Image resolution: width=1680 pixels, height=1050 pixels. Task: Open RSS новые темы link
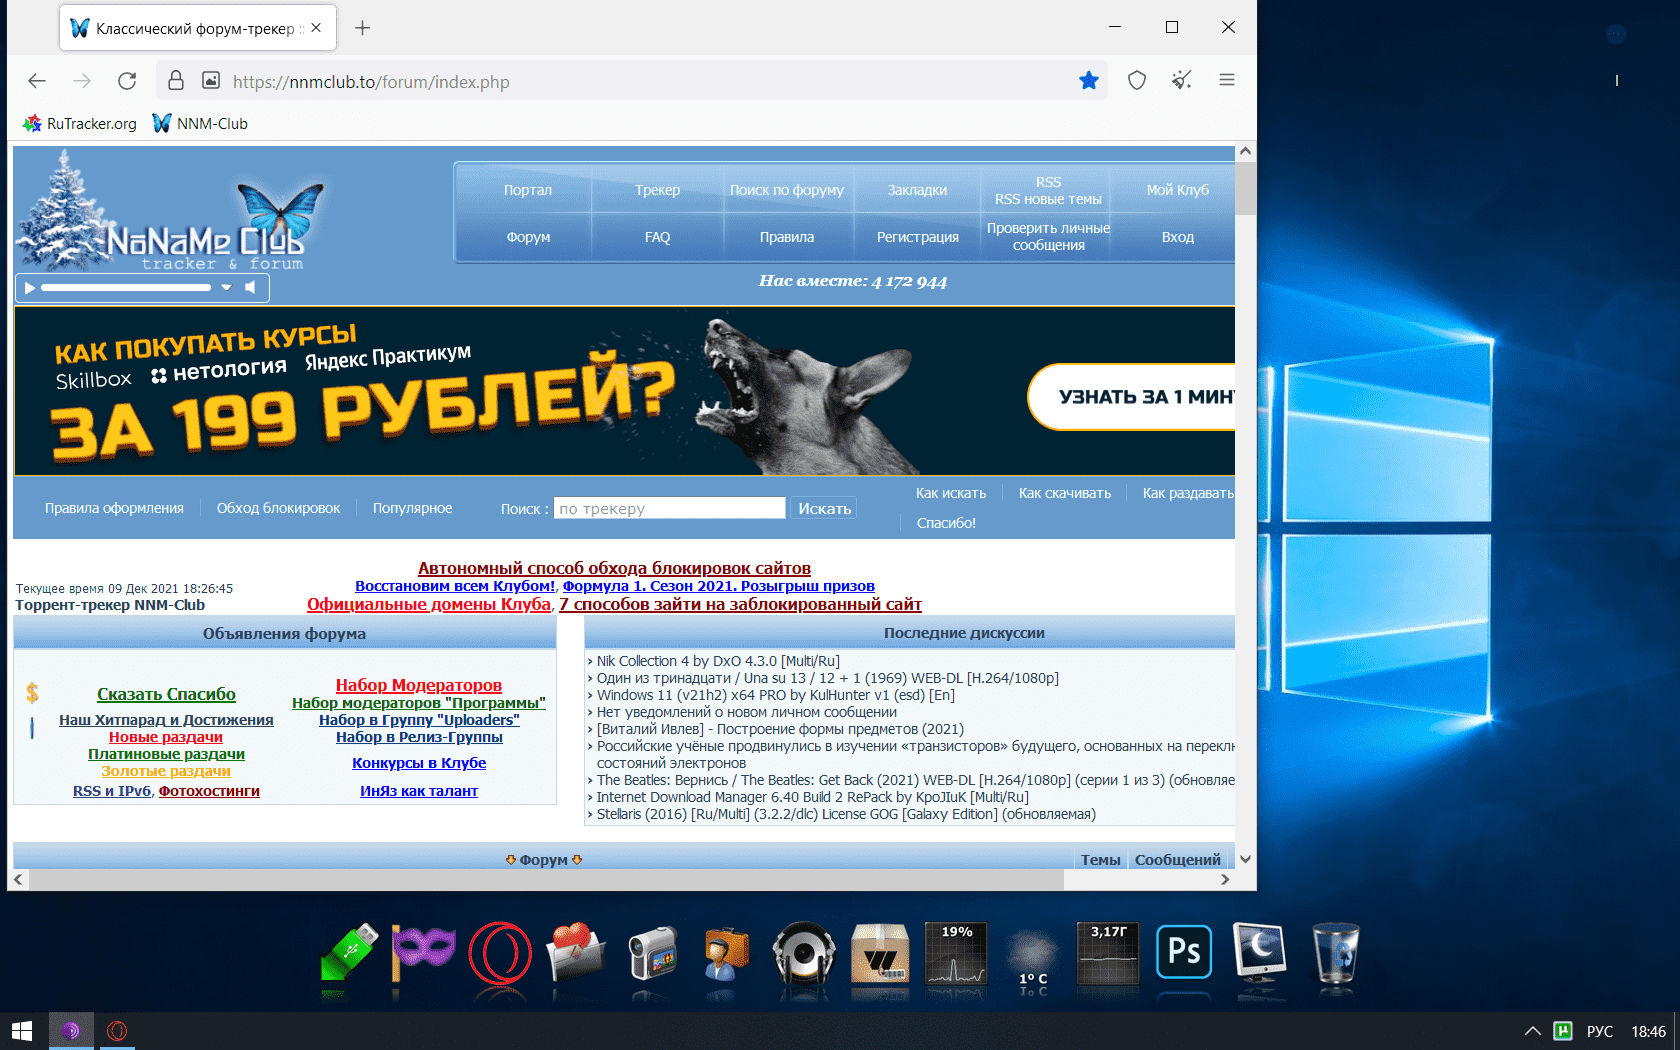point(1048,199)
